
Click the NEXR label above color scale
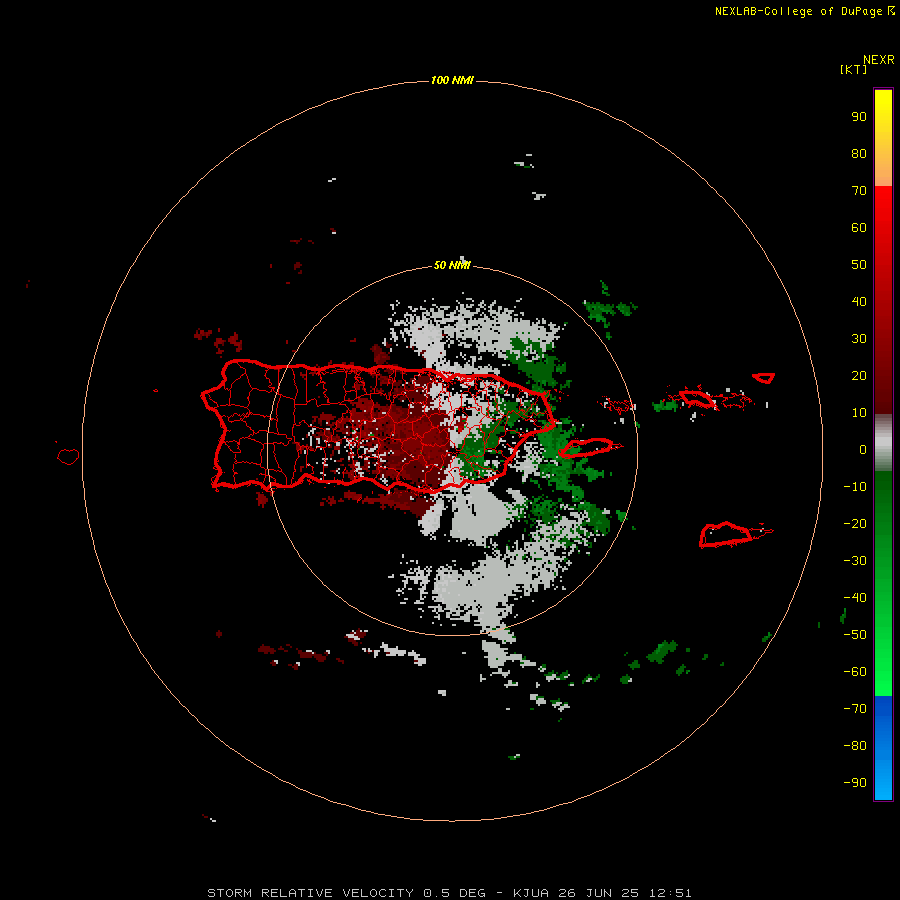[x=879, y=60]
